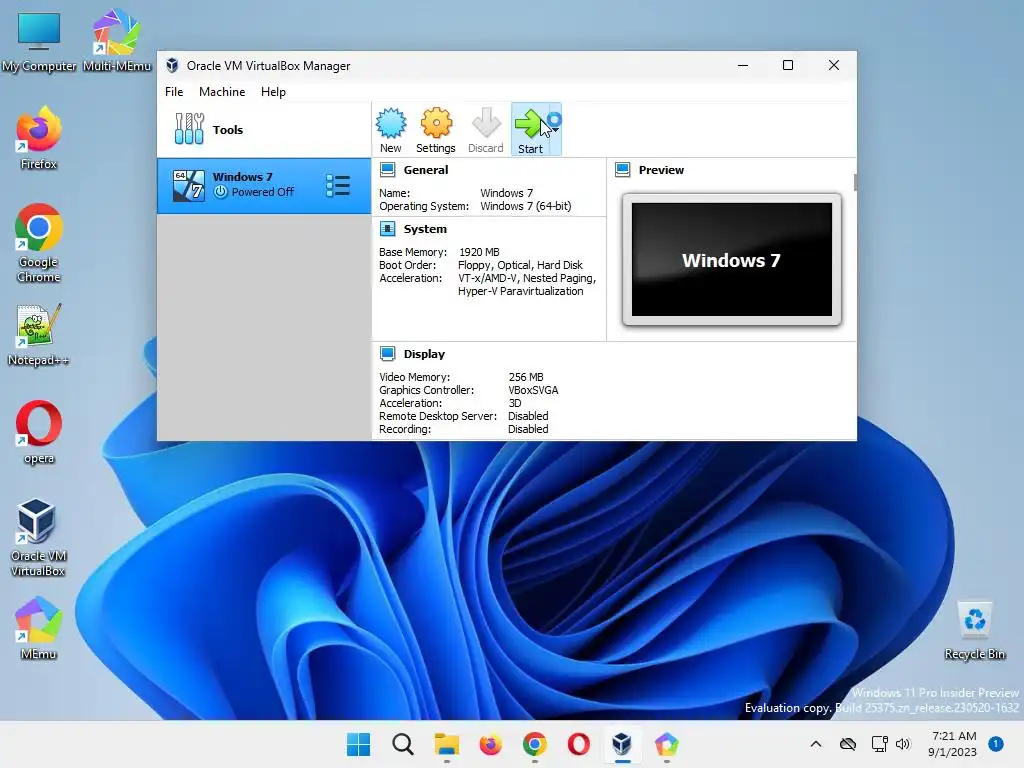Click the MEmu taskbar icon
1024x768 pixels.
click(x=667, y=744)
